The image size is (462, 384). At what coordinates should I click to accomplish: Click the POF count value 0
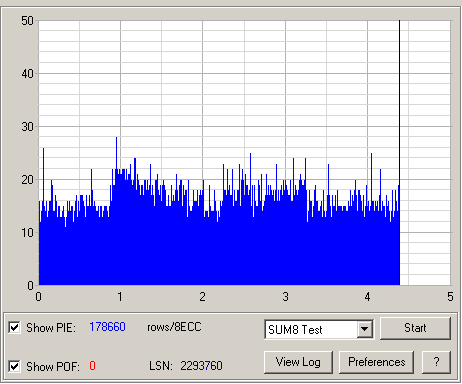point(92,366)
